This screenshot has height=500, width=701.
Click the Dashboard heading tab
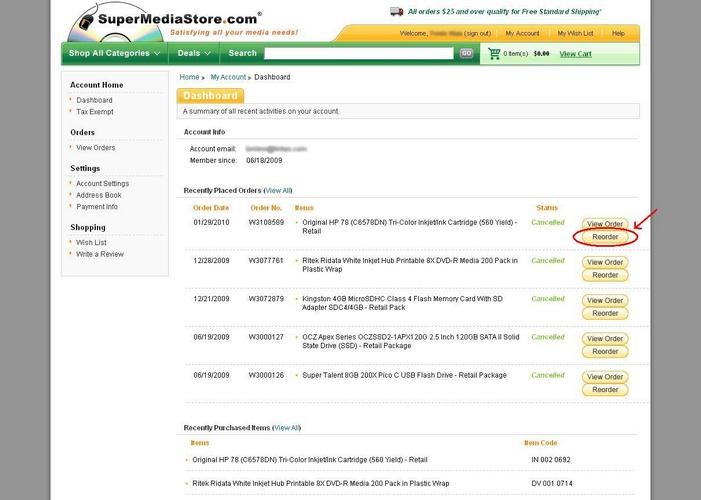tap(210, 96)
